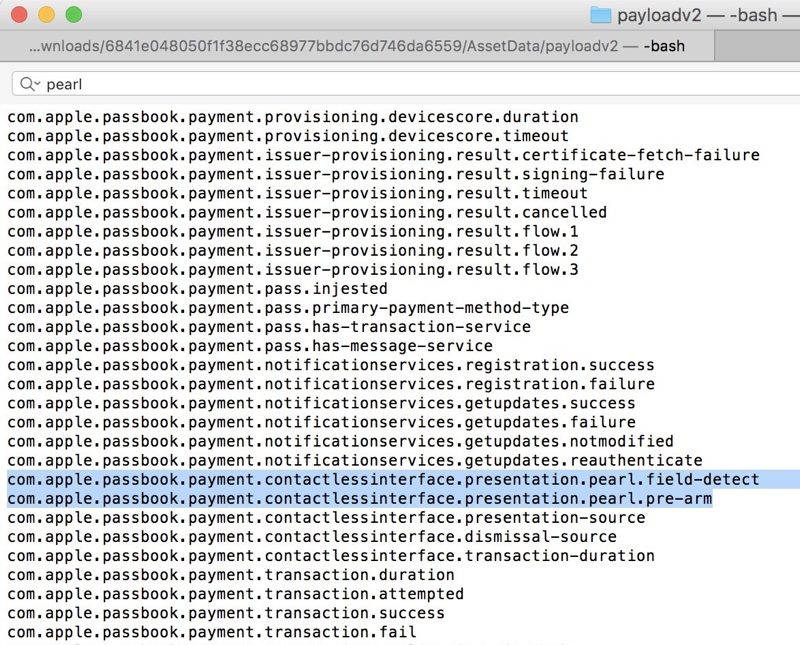The height and width of the screenshot is (645, 800).
Task: Select the highlighted pearl.pre-arm line
Action: click(370, 498)
